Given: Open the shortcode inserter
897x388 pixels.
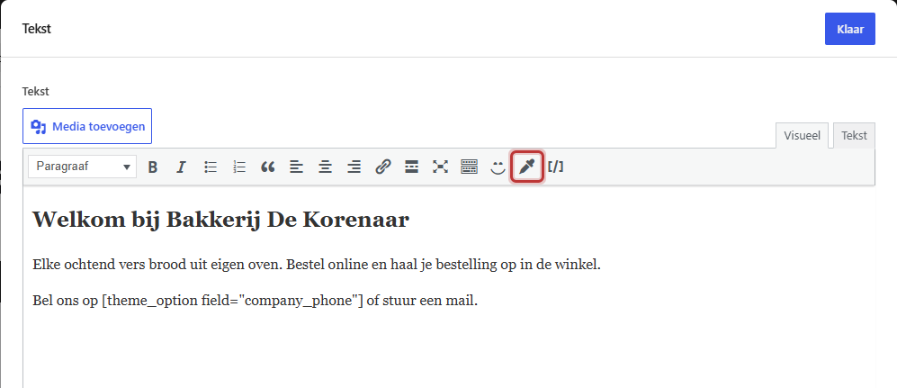Looking at the screenshot, I should pyautogui.click(x=555, y=167).
